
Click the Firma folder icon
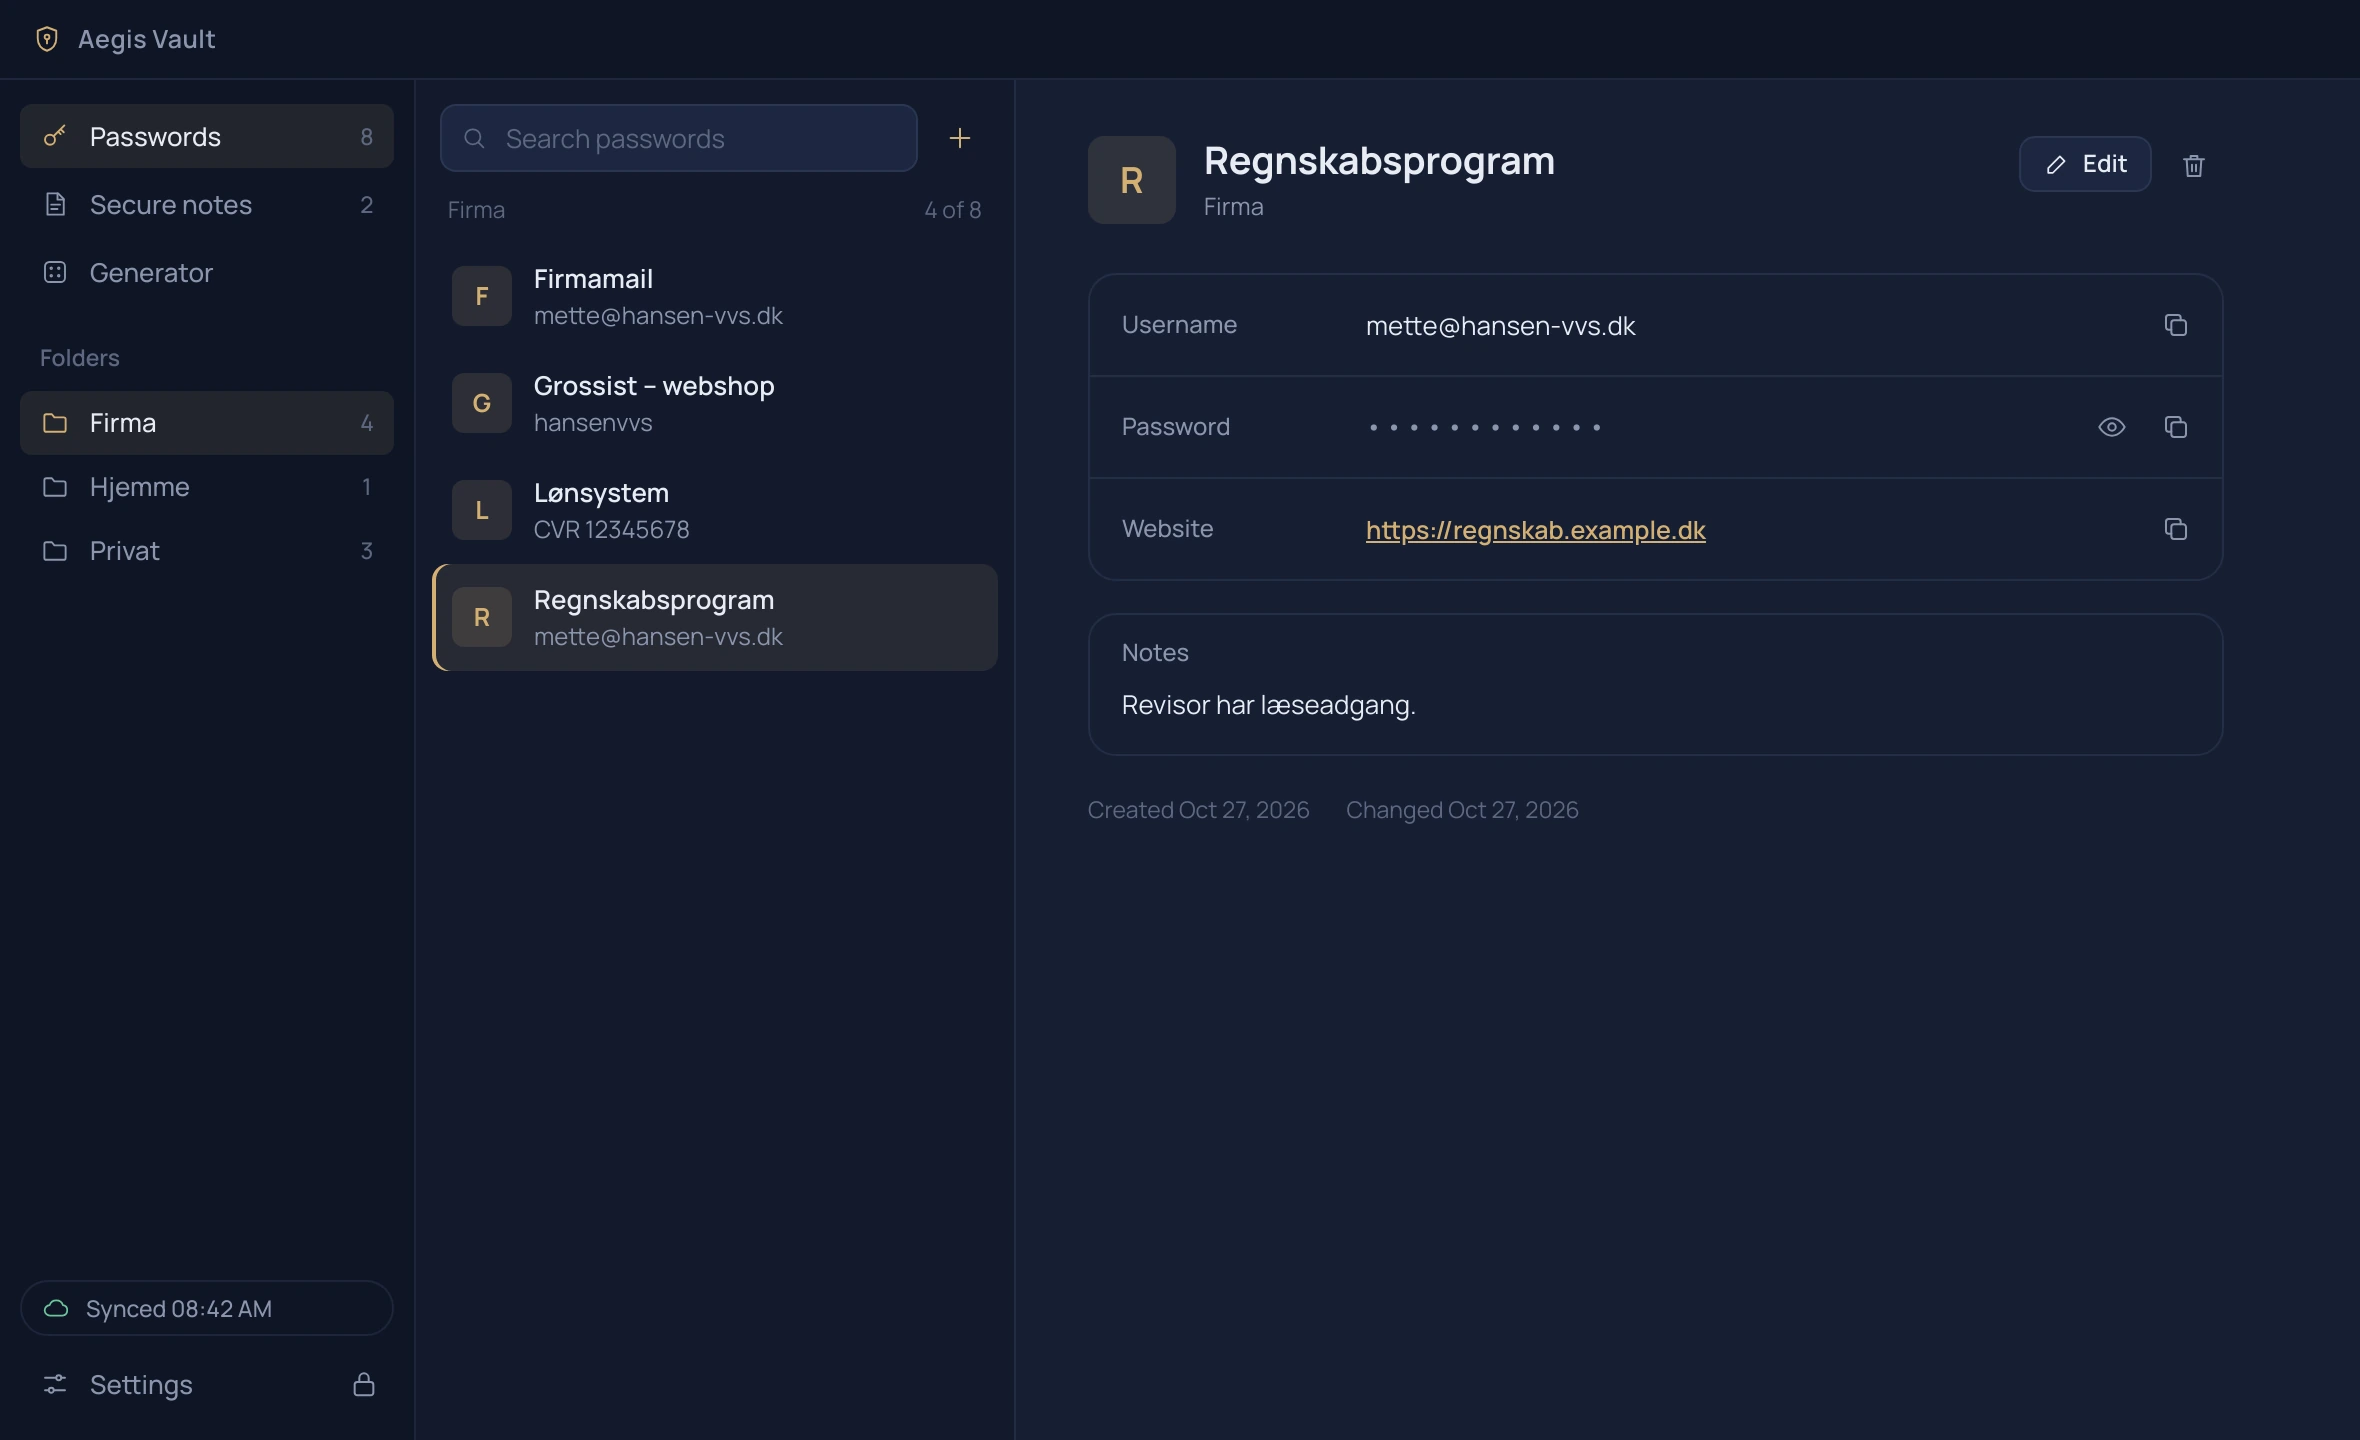pos(55,423)
